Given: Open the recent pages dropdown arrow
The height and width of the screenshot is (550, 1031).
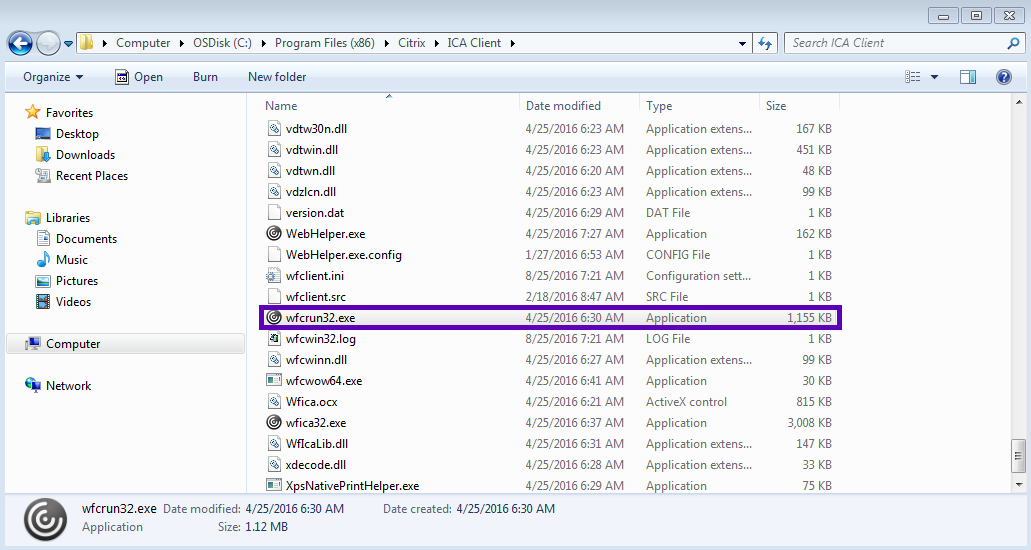Looking at the screenshot, I should coord(68,44).
